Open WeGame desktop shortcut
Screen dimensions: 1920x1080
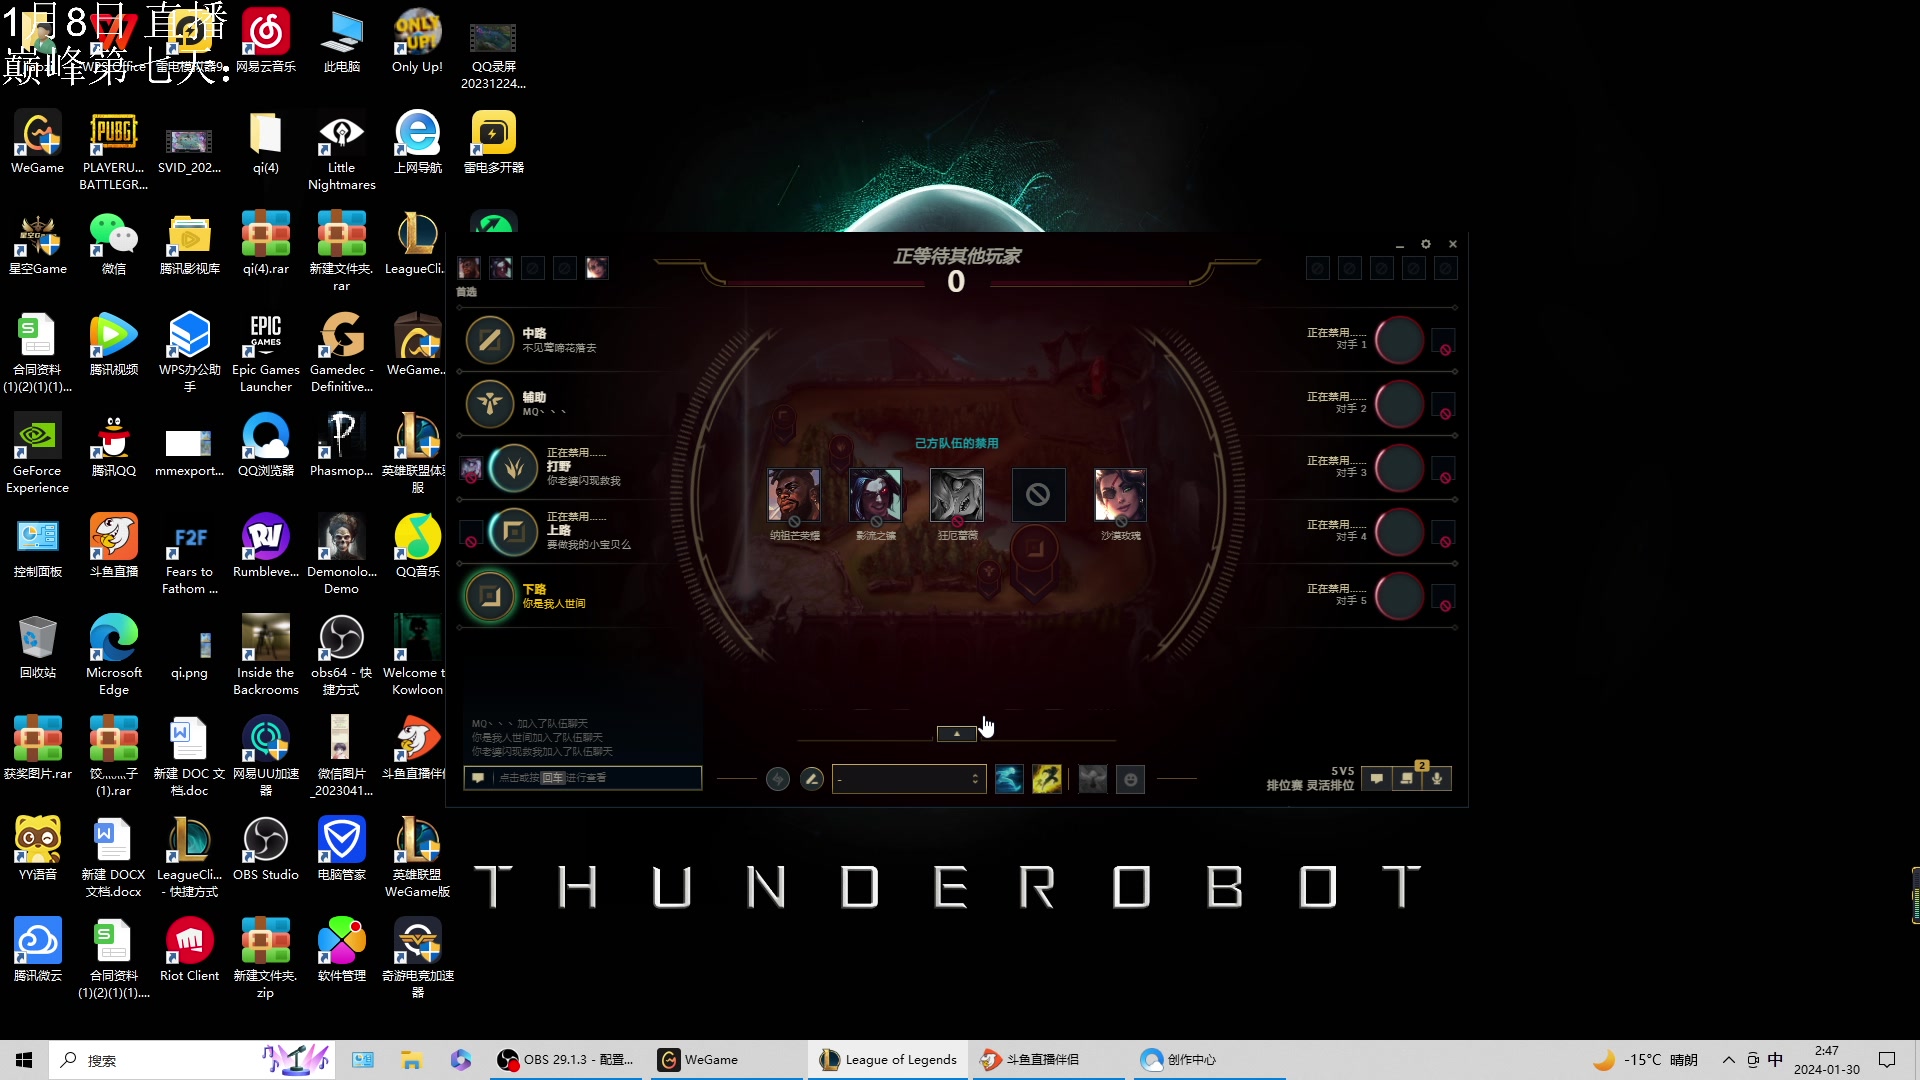38,144
